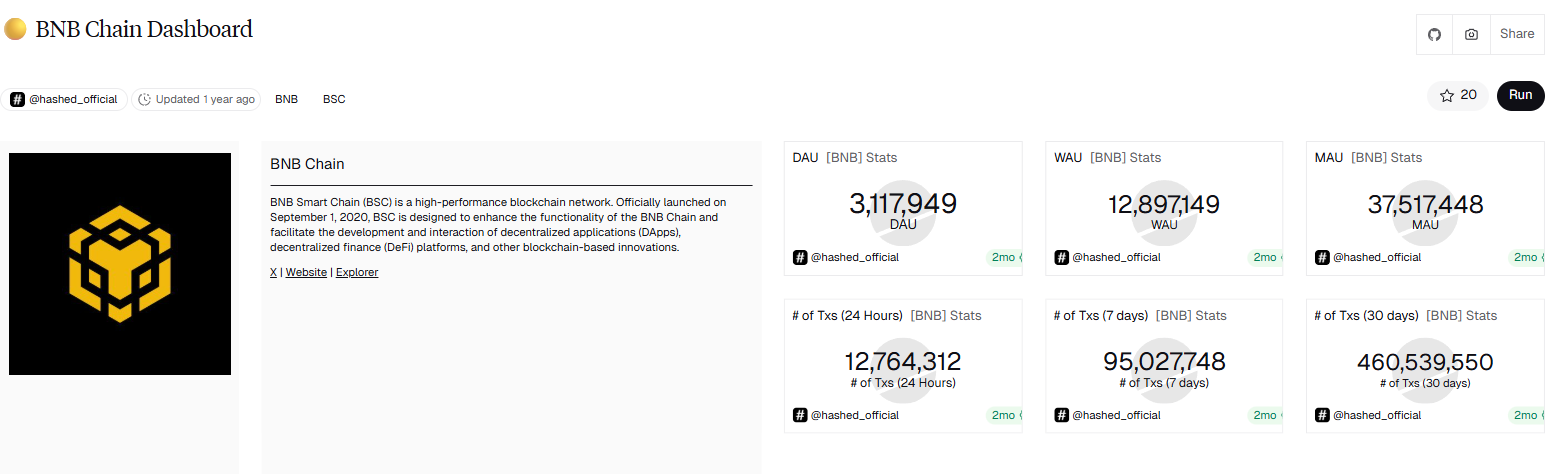Select the BNB tag
The image size is (1565, 474).
(x=286, y=99)
